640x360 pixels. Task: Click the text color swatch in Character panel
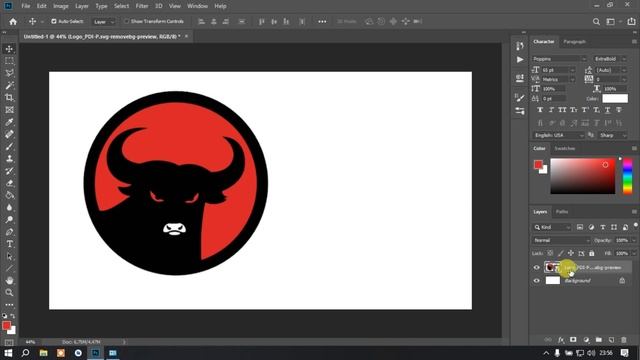click(615, 98)
